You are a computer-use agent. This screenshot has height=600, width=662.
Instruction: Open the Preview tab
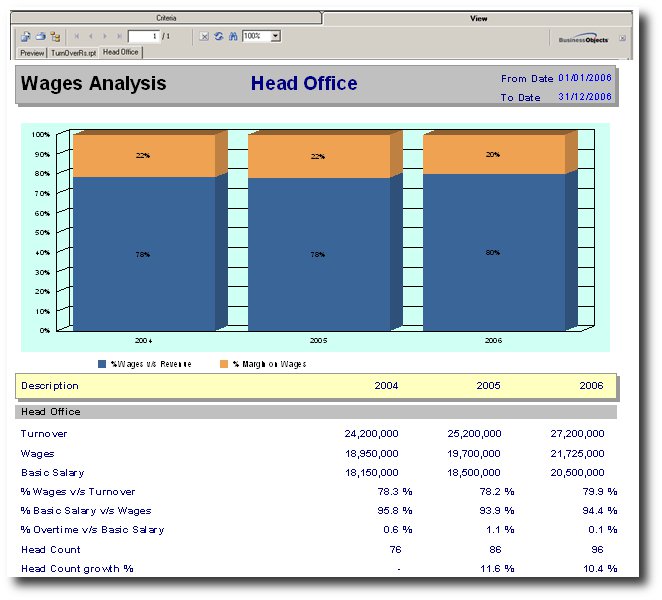(x=32, y=52)
